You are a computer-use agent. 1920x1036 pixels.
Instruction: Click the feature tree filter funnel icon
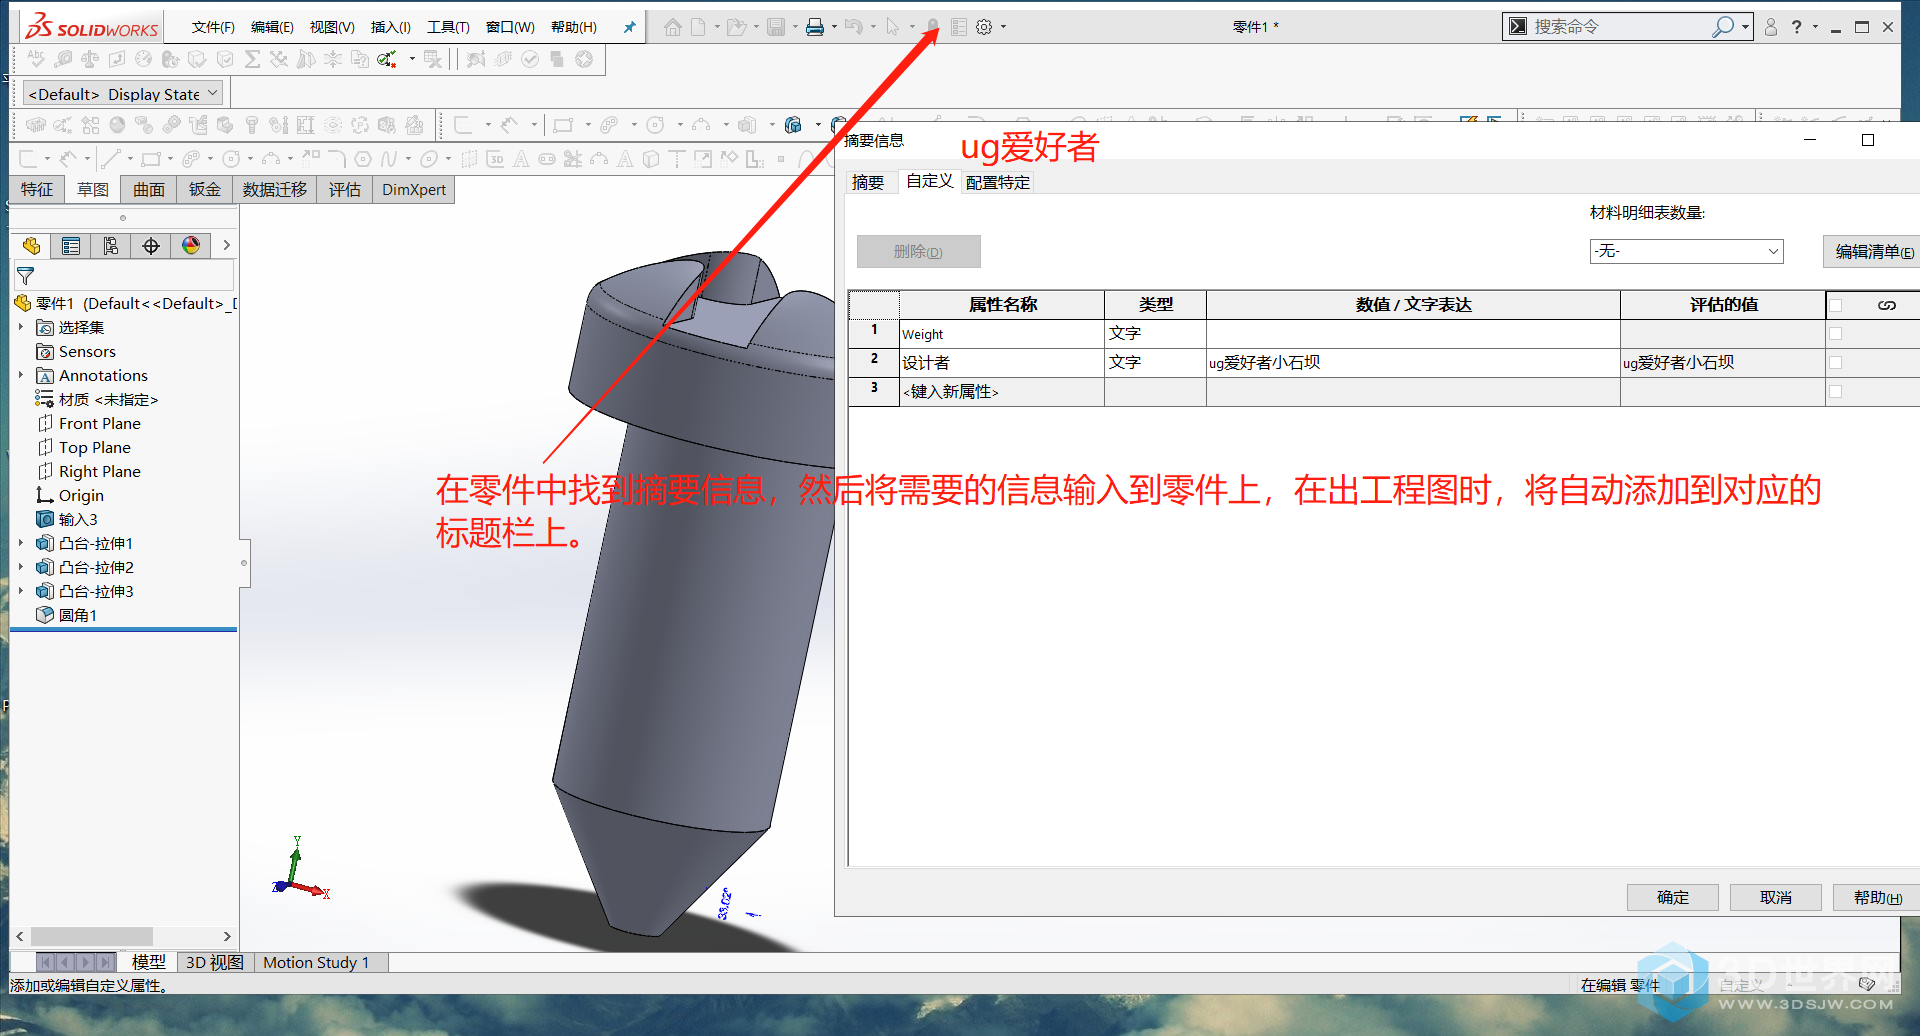point(26,275)
